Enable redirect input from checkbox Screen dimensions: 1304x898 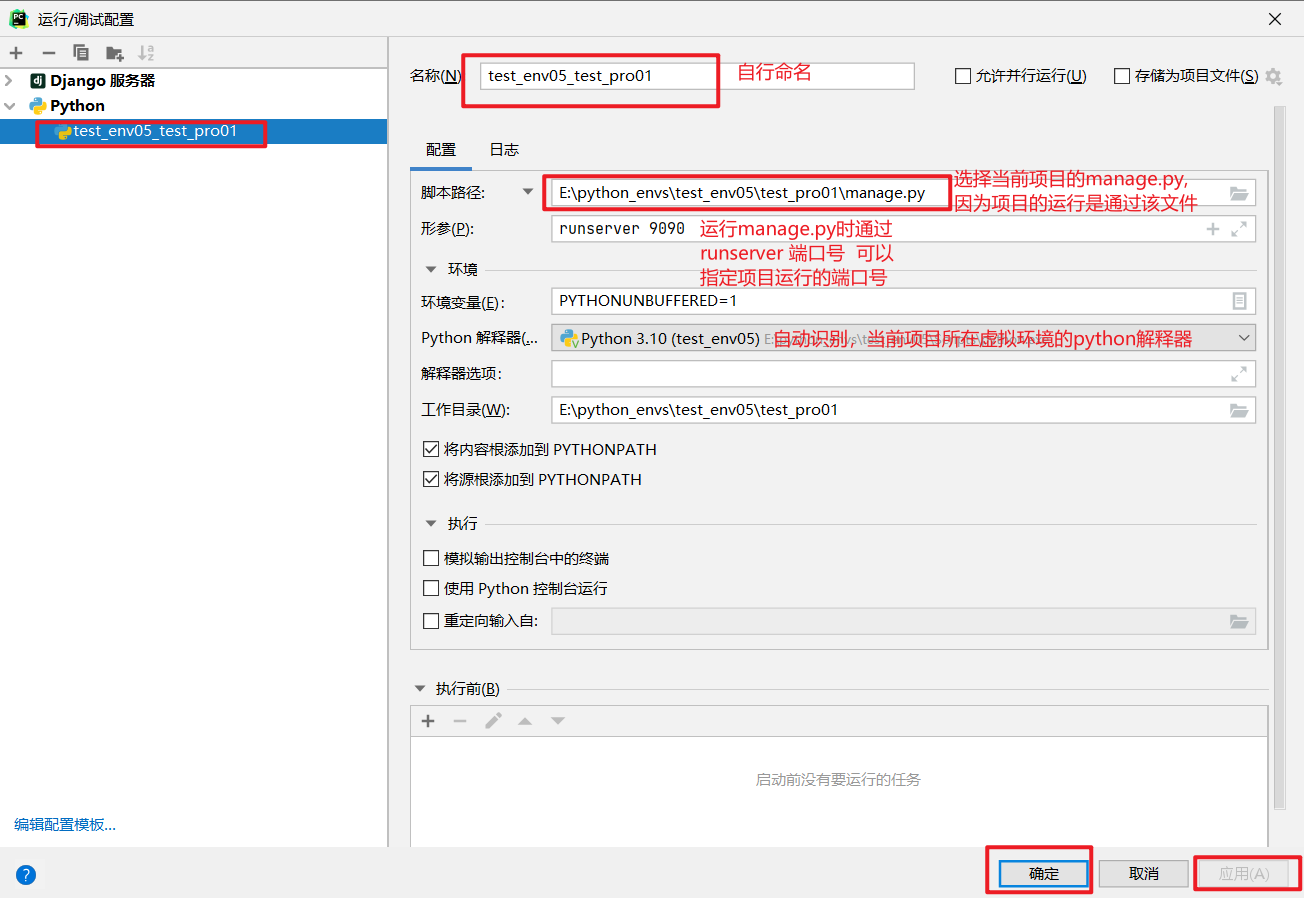pyautogui.click(x=431, y=621)
